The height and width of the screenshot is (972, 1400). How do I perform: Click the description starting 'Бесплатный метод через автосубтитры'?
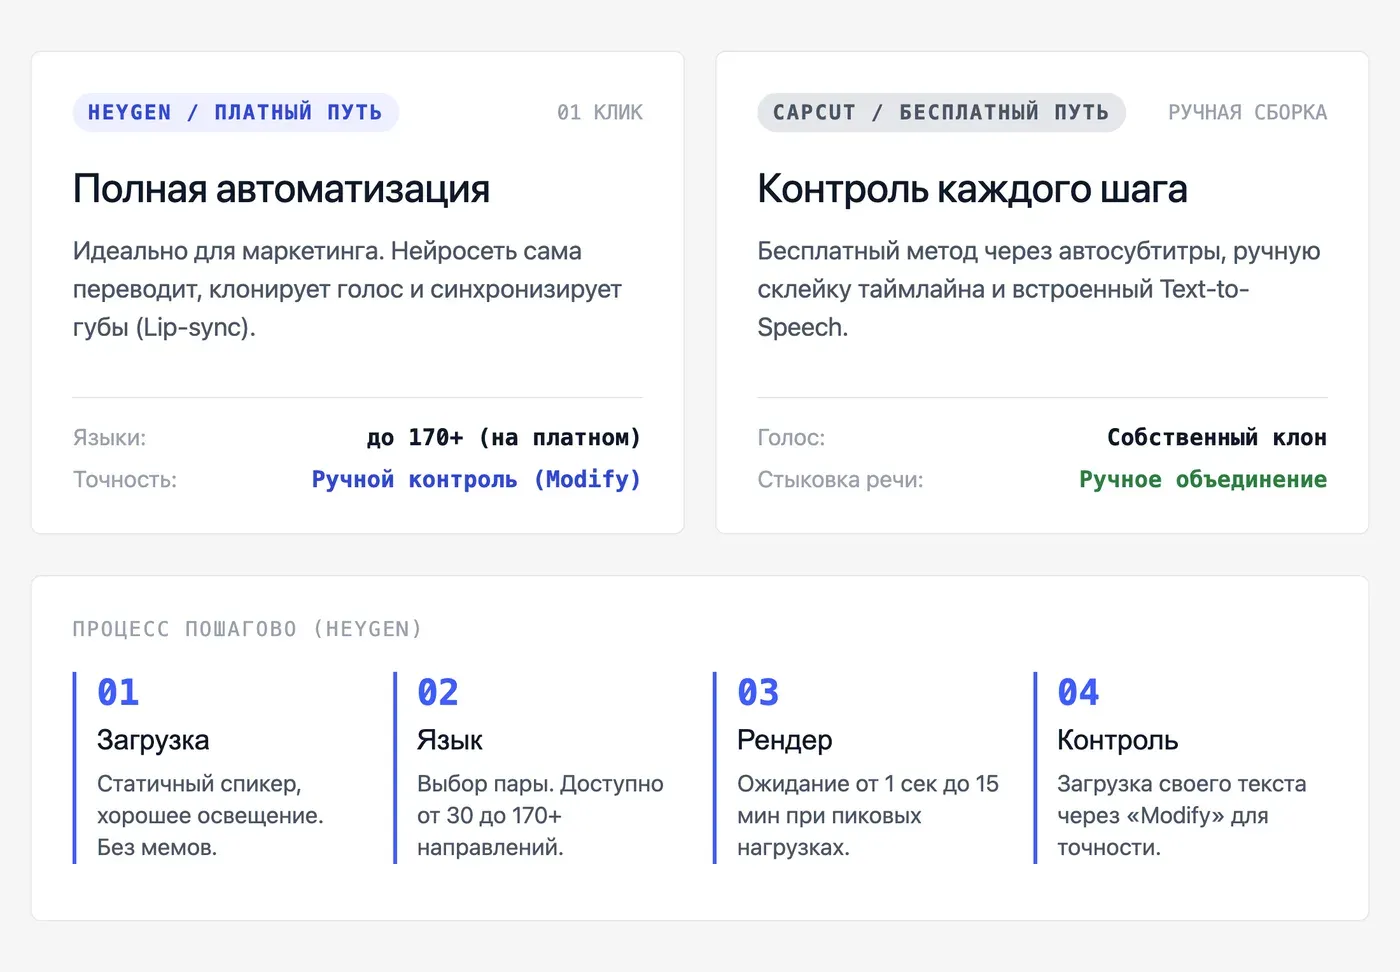pos(1039,289)
